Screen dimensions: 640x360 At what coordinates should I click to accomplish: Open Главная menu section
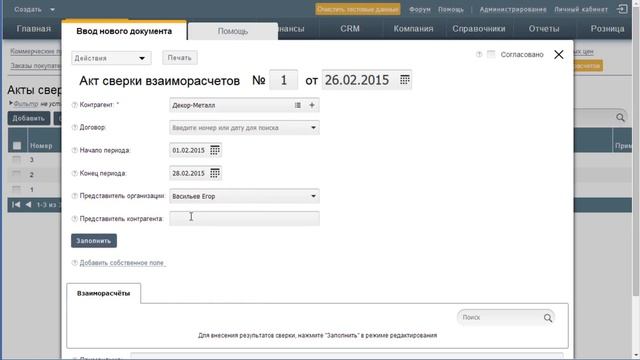(33, 29)
